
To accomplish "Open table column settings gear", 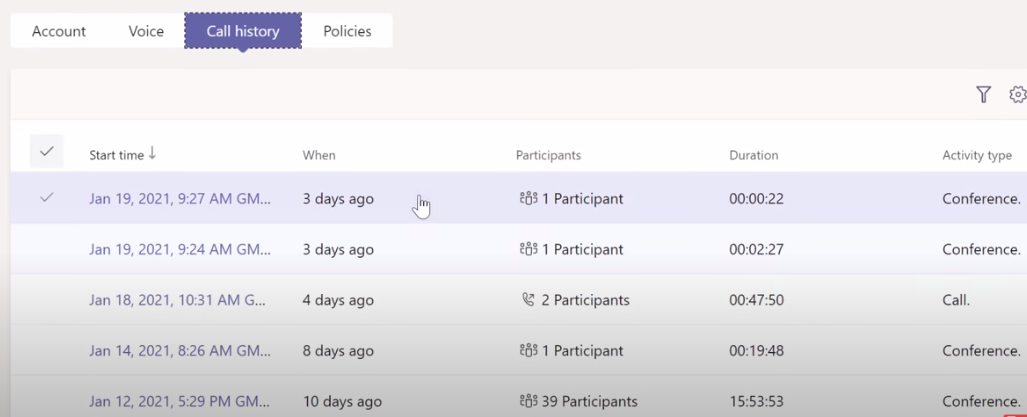I will [x=1017, y=94].
